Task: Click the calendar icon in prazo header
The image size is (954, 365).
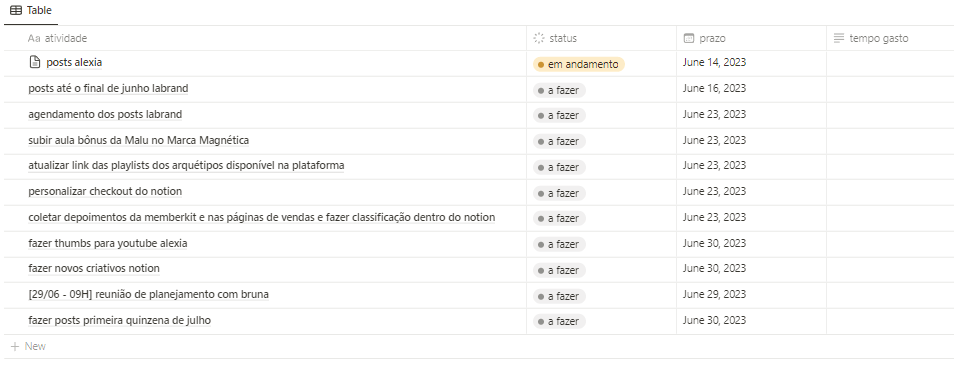Action: tap(689, 38)
